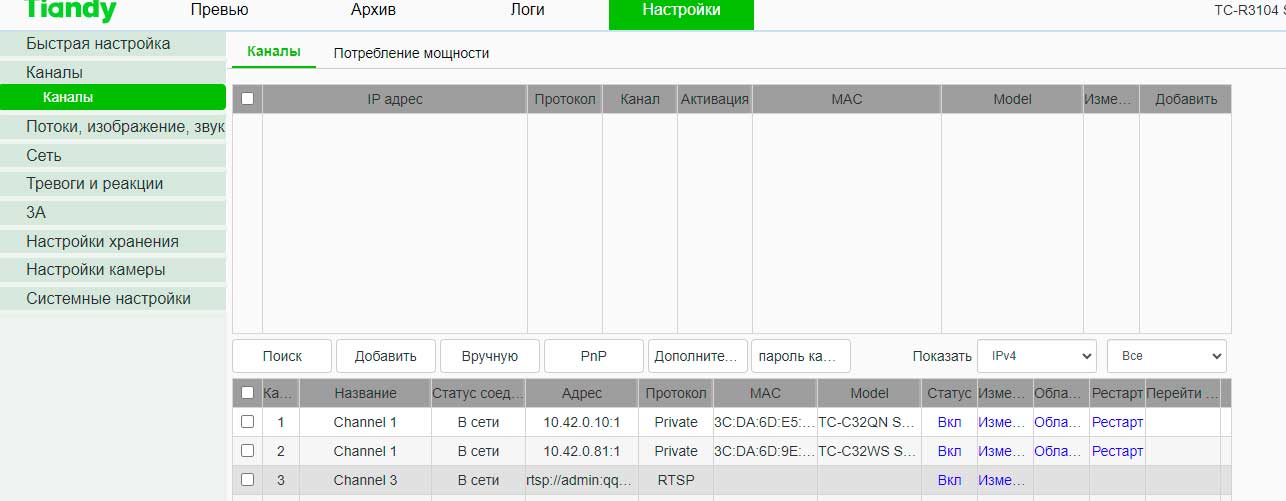Click the PnP button
Viewport: 1286px width, 501px height.
click(593, 356)
